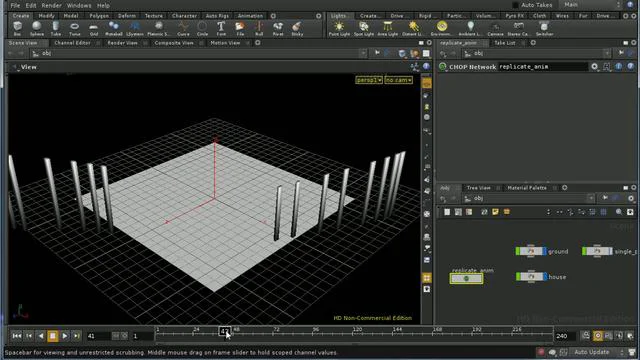The image size is (640, 360).
Task: Click the end frame 240 field
Action: click(x=565, y=336)
